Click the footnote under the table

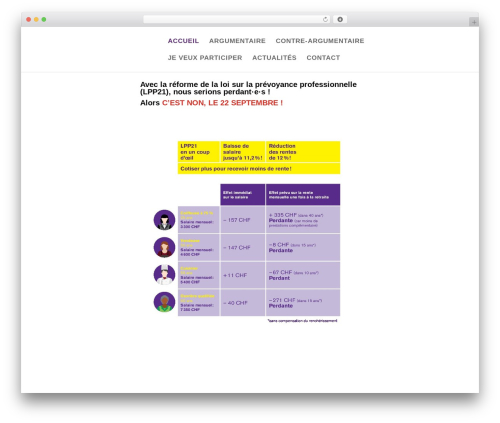click(302, 321)
